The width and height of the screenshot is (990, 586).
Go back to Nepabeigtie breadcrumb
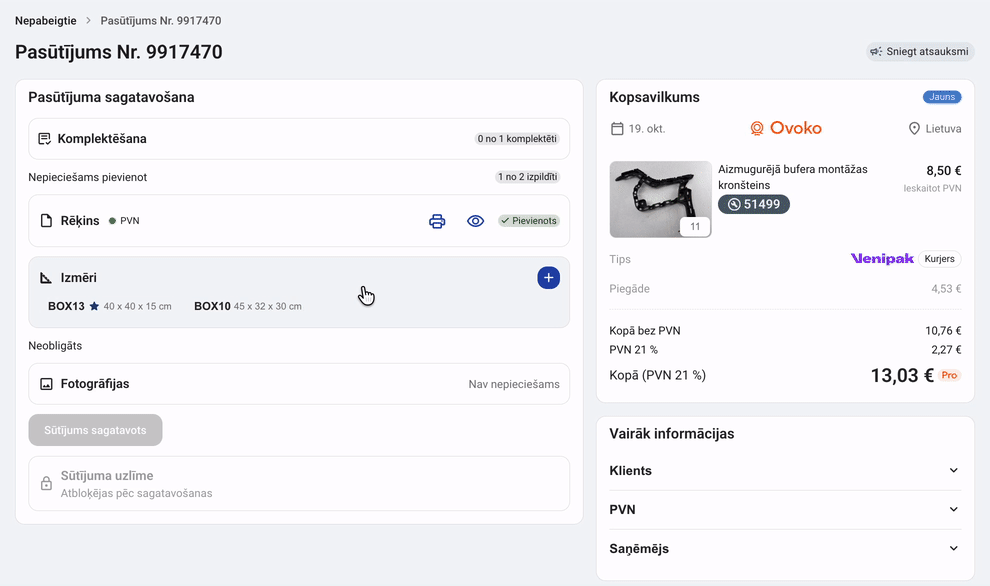[45, 21]
